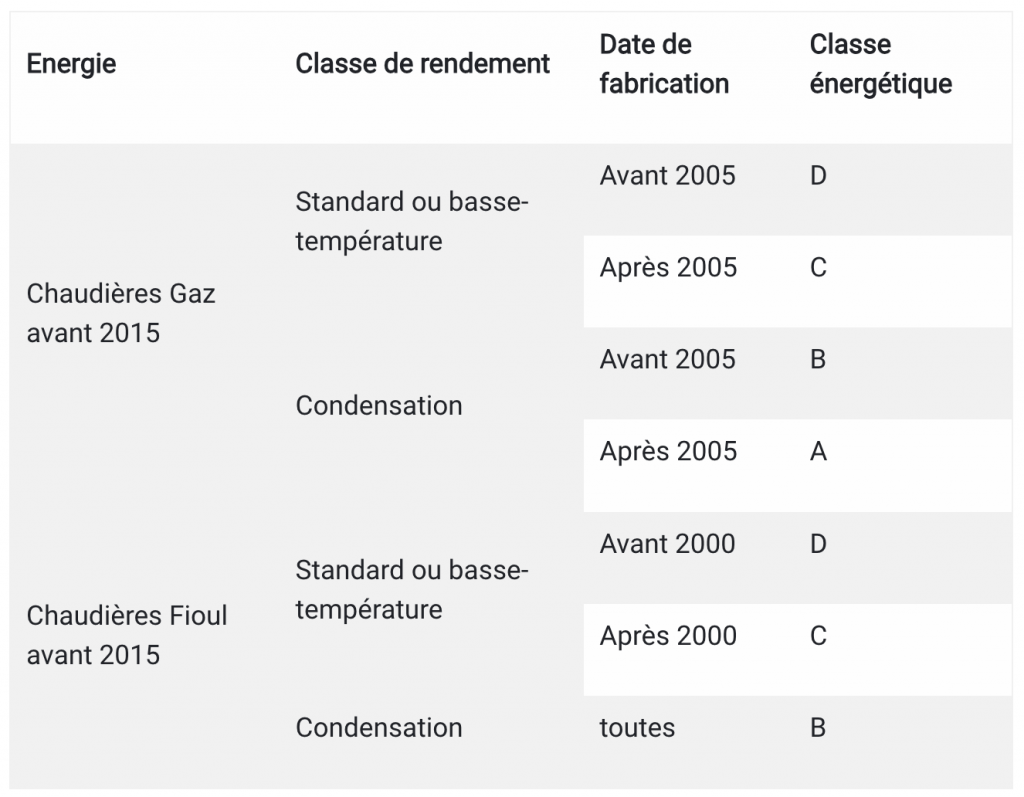Click Standard ou basse-température in the Gaz section
Viewport: 1024px width, 797px height.
tap(411, 221)
